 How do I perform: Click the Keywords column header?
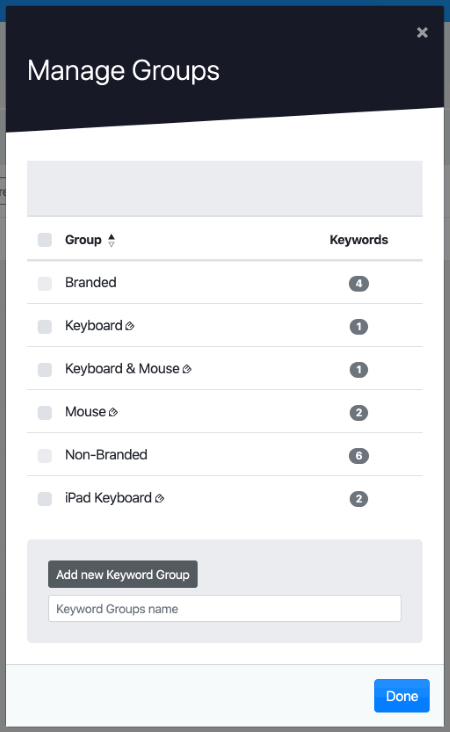pyautogui.click(x=359, y=239)
